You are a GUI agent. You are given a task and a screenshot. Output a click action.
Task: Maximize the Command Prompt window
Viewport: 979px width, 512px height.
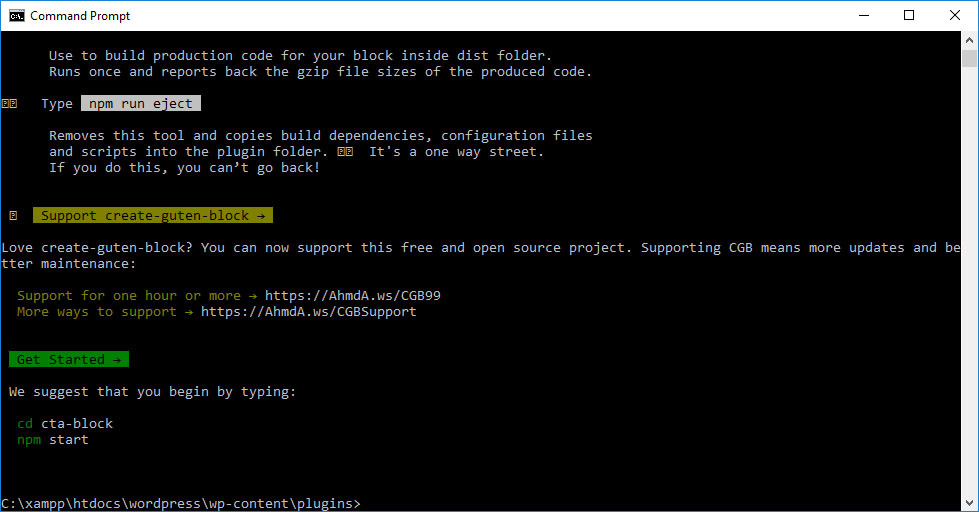tap(909, 15)
